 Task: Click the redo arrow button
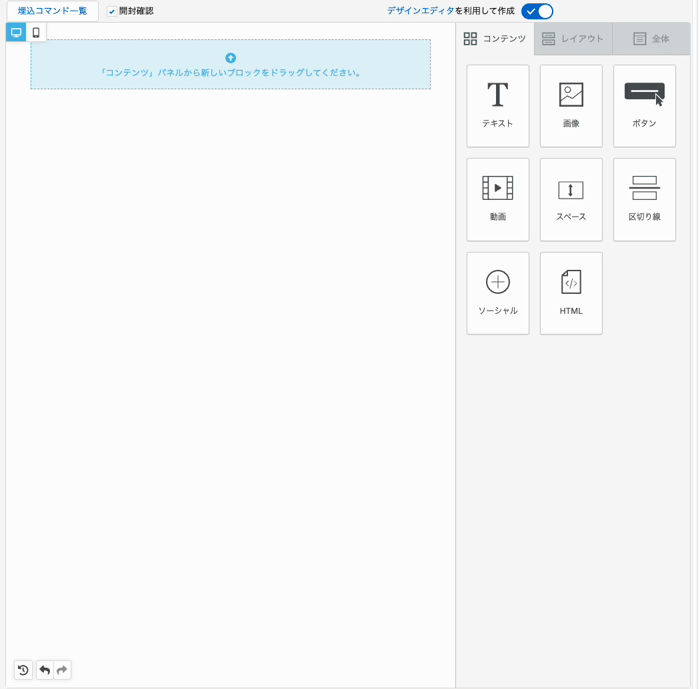tap(62, 670)
